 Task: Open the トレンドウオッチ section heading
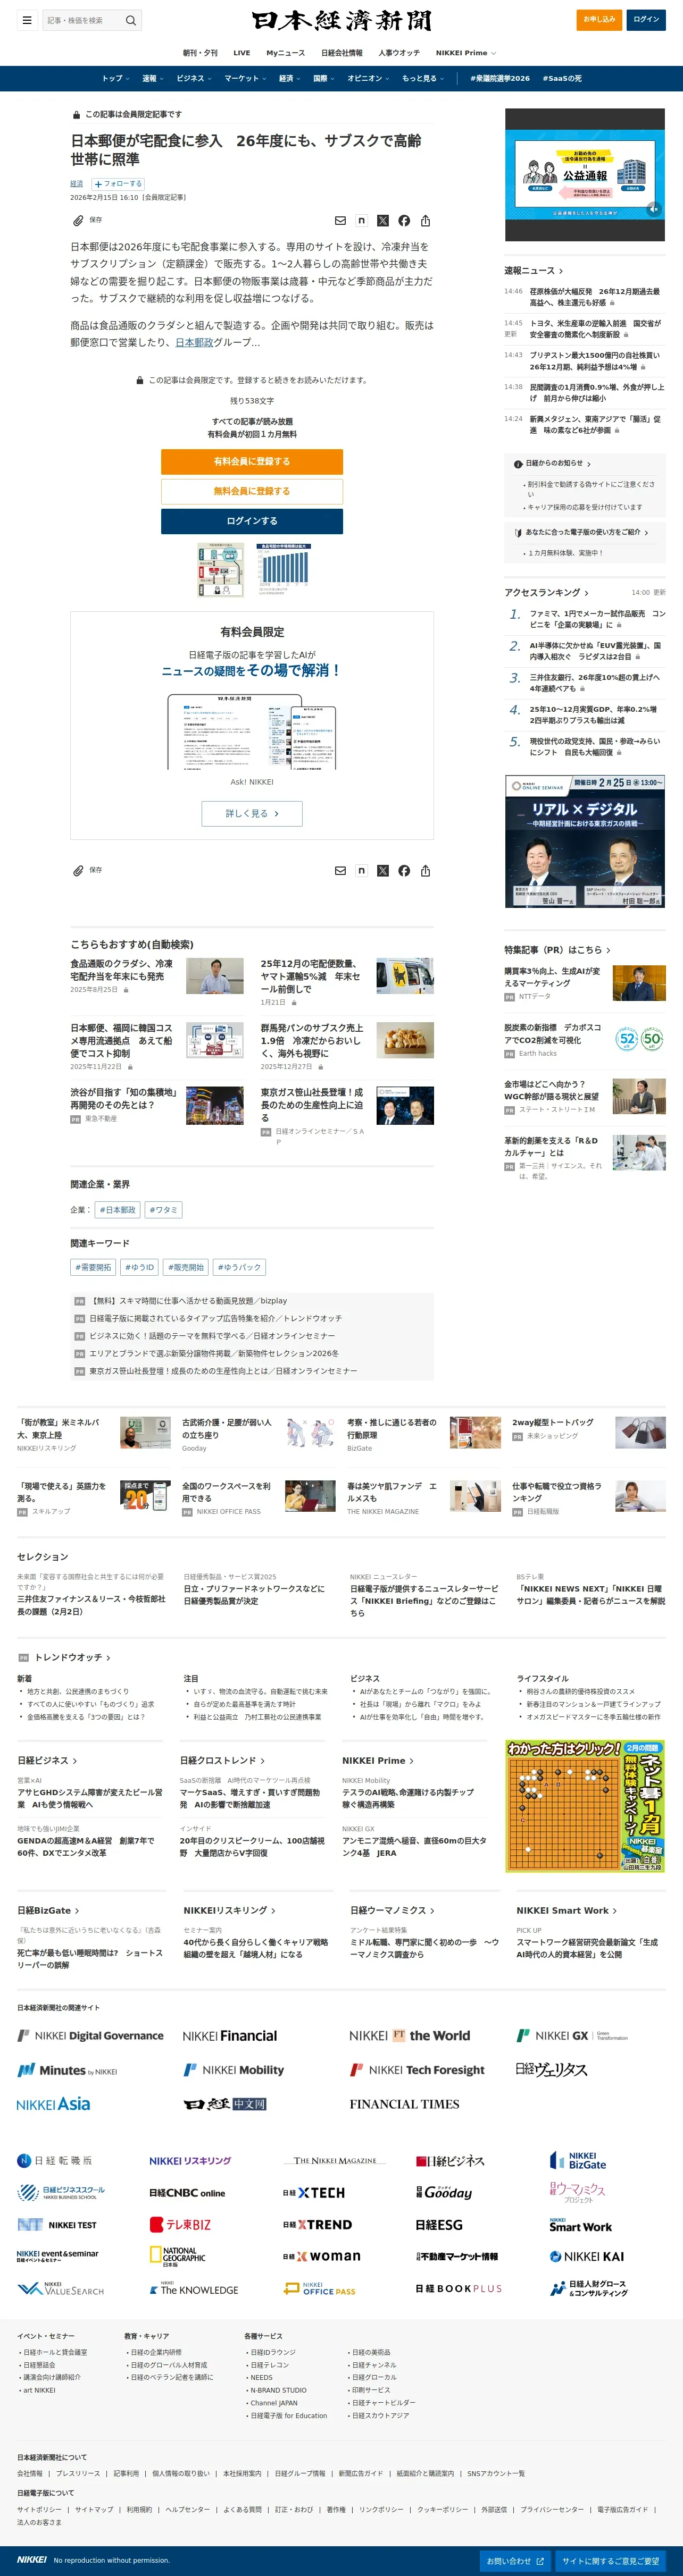tap(72, 1657)
